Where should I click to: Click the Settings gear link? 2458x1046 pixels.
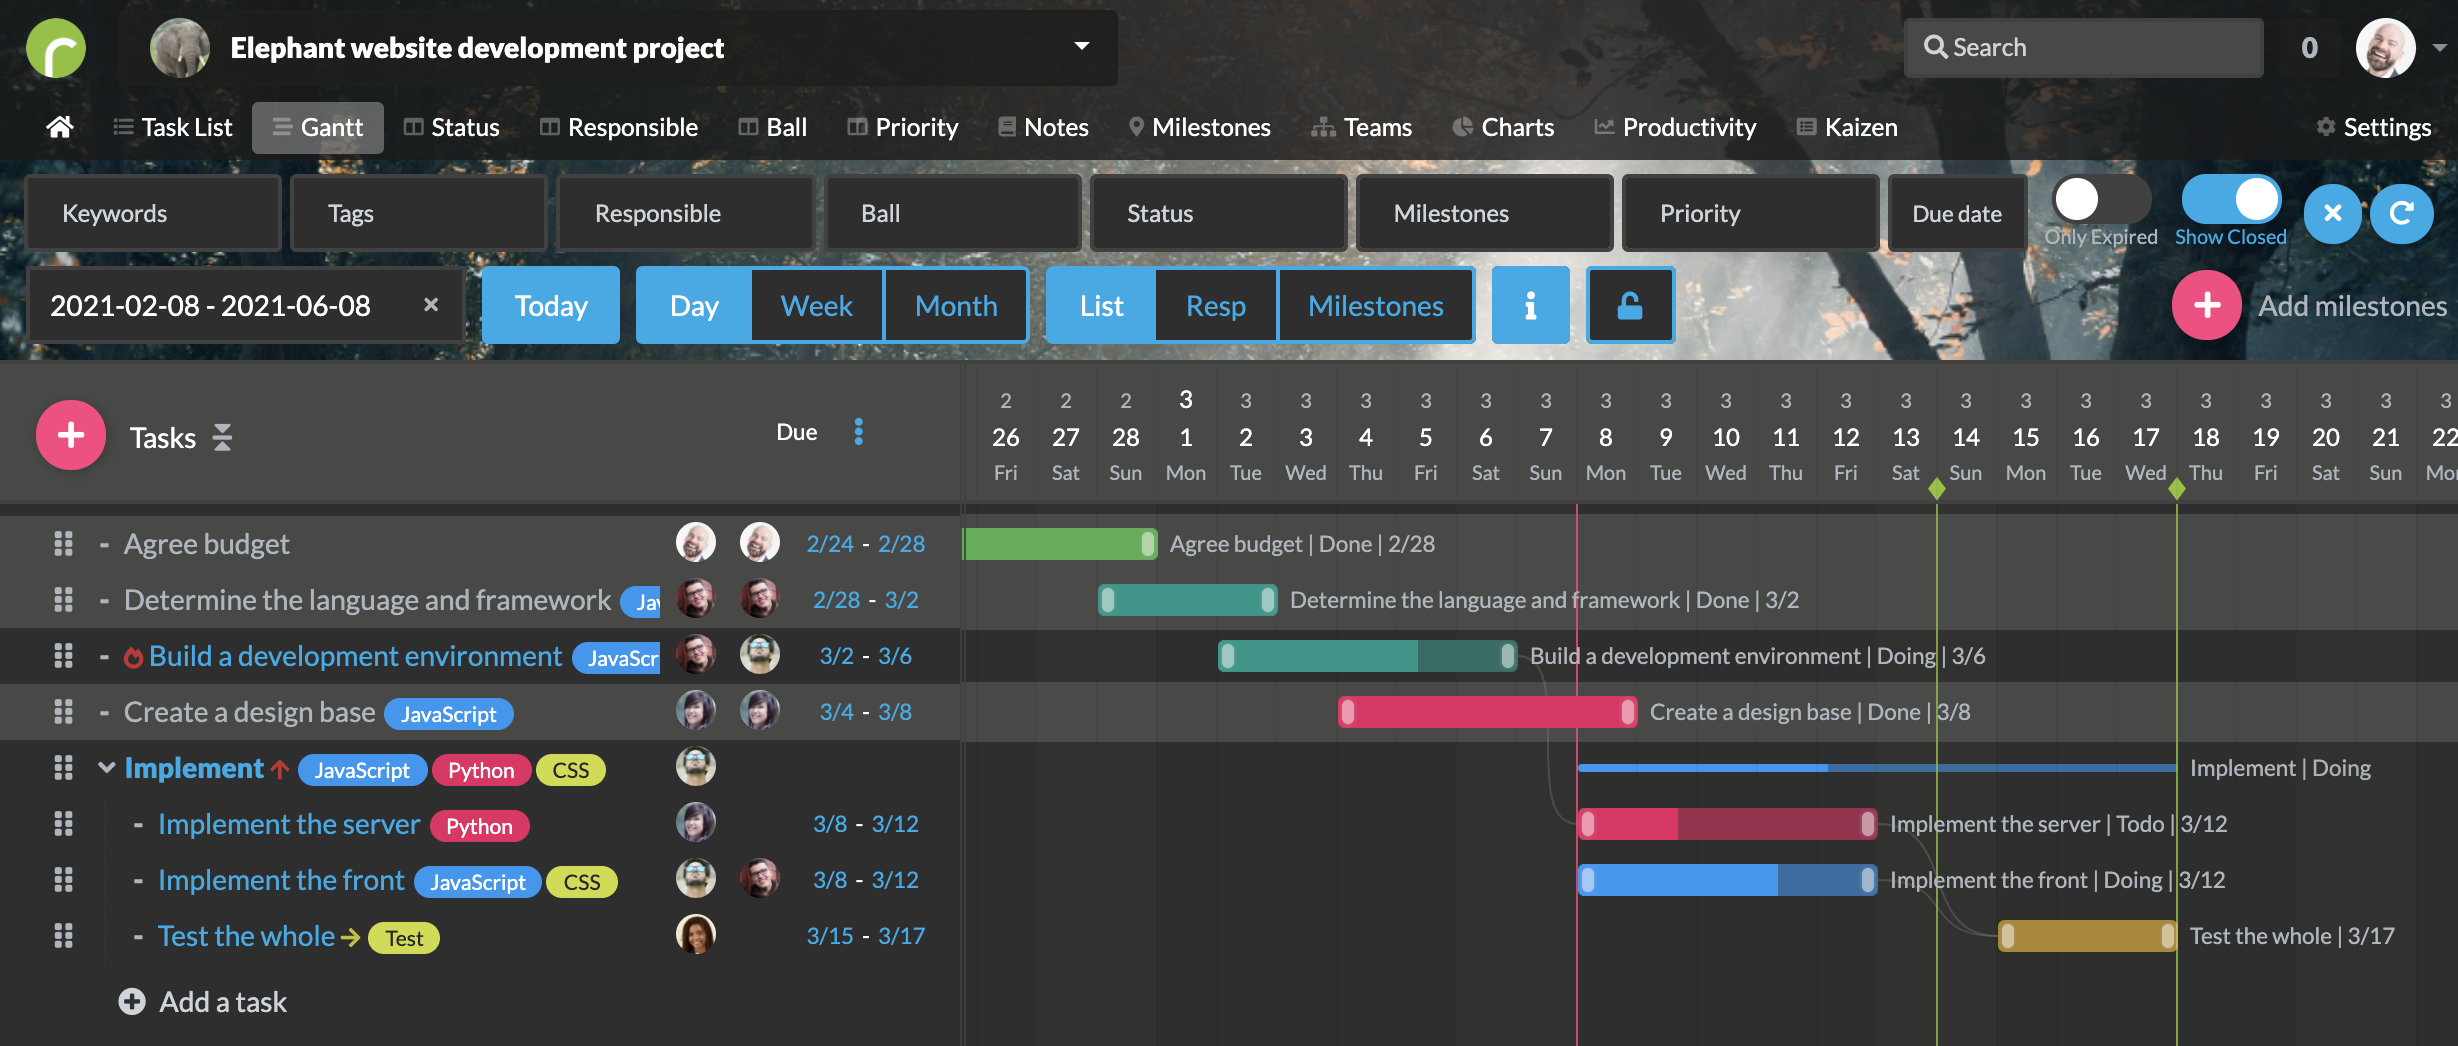point(2373,127)
